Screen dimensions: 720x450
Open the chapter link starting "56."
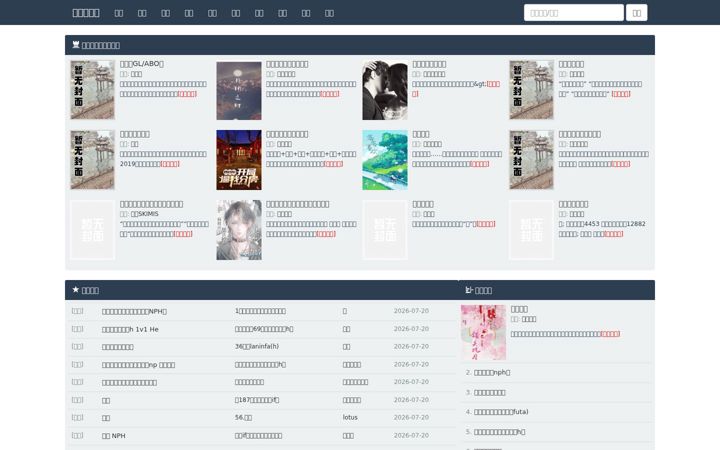243,417
